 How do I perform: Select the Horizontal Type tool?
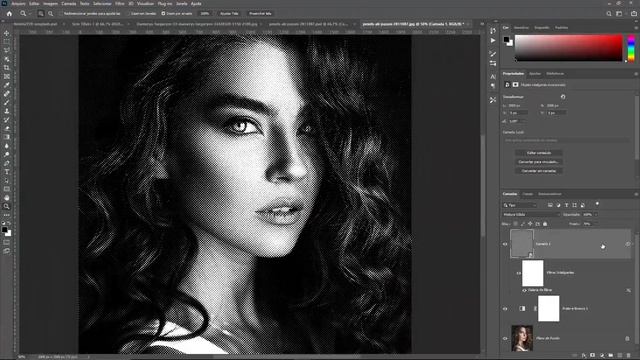tap(7, 172)
